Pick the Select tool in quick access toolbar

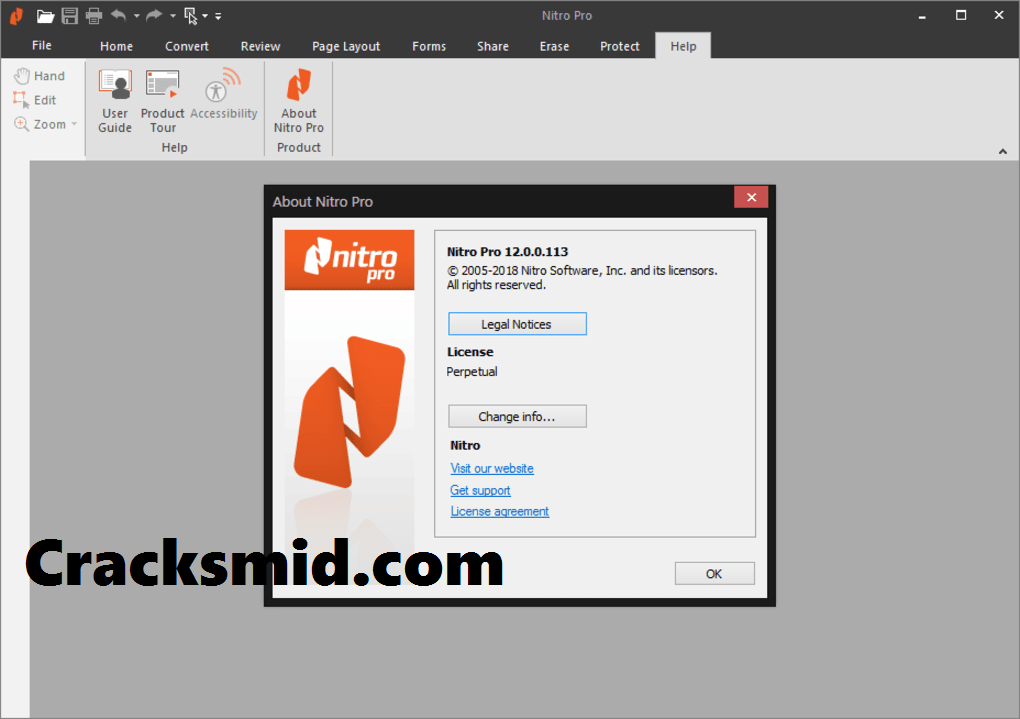click(191, 16)
